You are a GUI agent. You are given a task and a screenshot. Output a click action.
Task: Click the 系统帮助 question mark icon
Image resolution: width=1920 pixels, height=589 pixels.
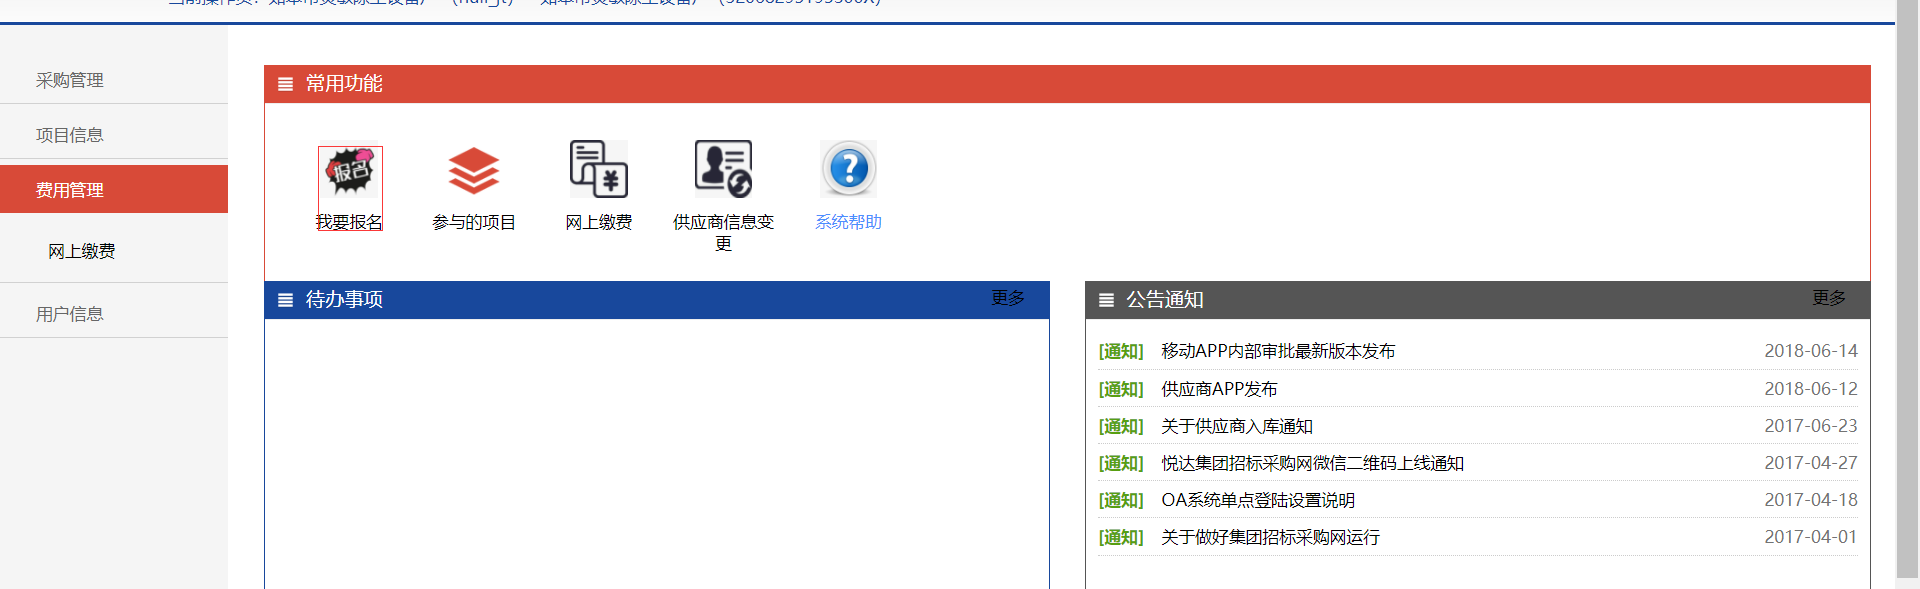pos(848,169)
